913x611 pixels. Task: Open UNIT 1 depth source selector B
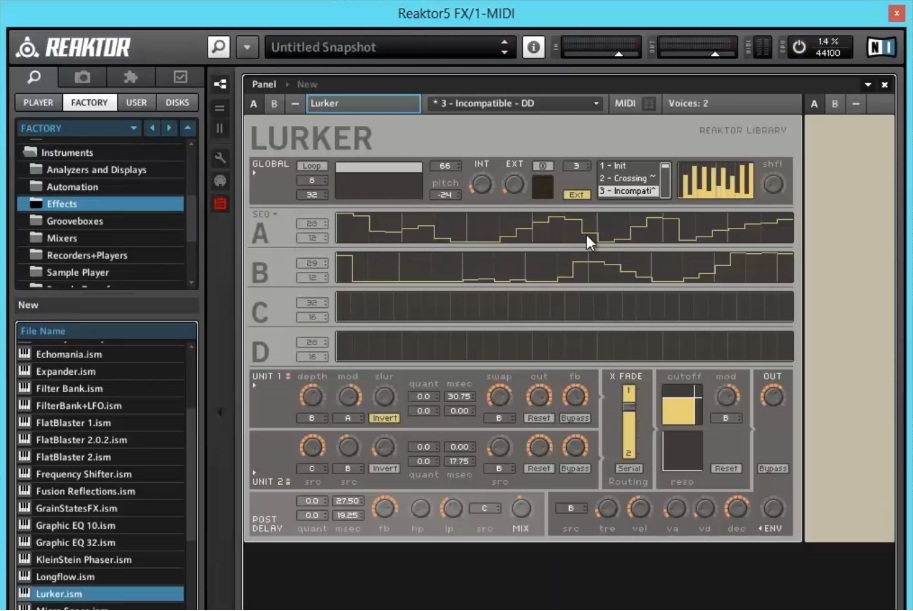(312, 418)
